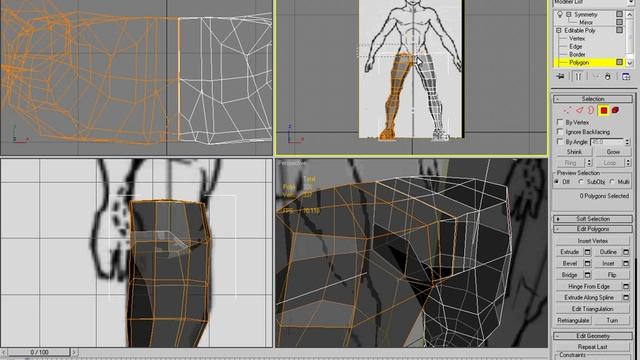Click Make Unique icon below stack
Screen dimensions: 640x360
(596, 76)
